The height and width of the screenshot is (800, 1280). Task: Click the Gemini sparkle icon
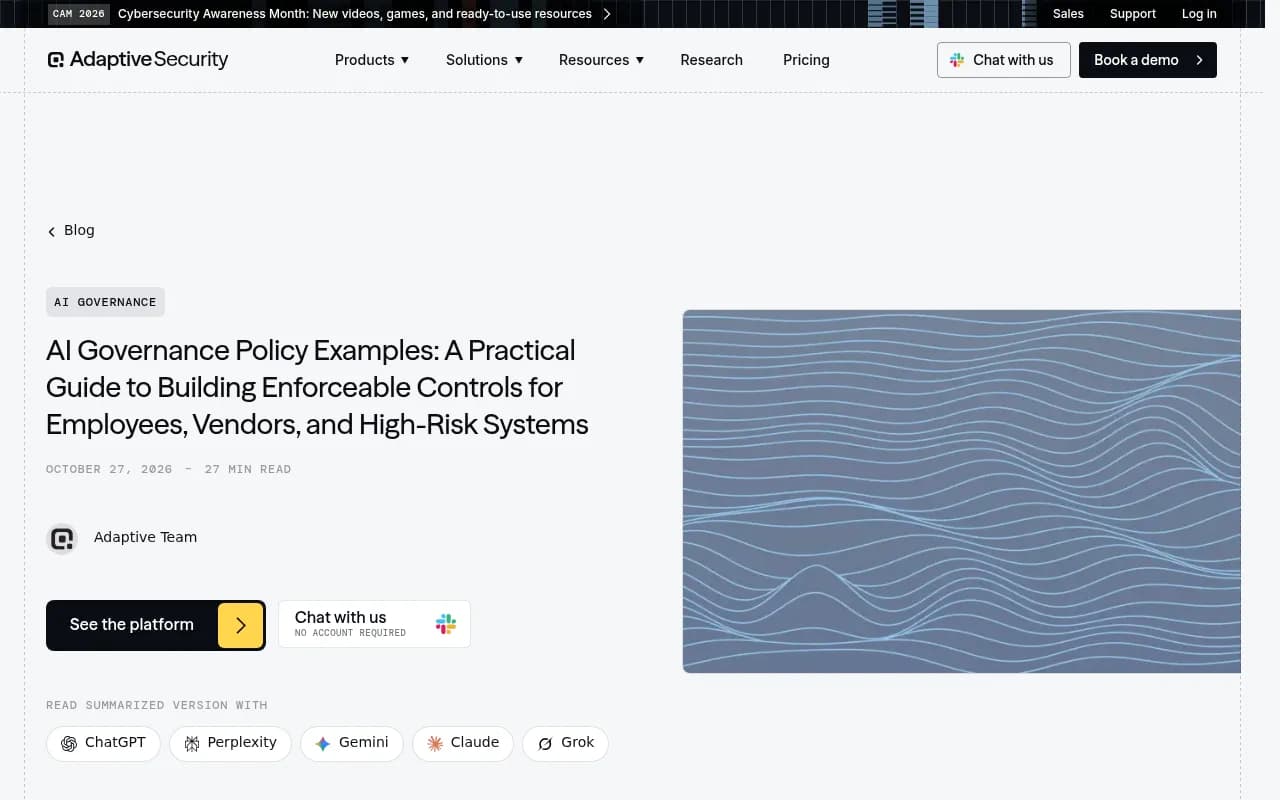click(323, 743)
